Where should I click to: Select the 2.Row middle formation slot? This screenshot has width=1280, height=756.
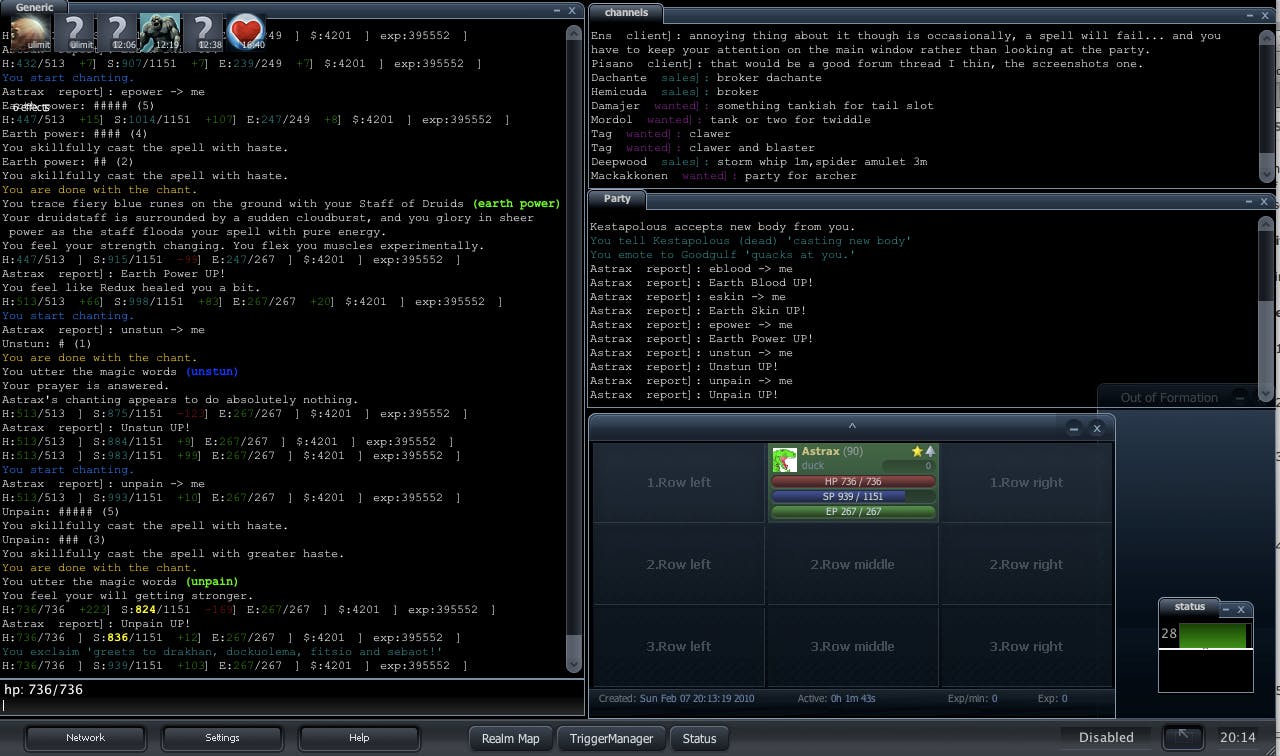[852, 564]
